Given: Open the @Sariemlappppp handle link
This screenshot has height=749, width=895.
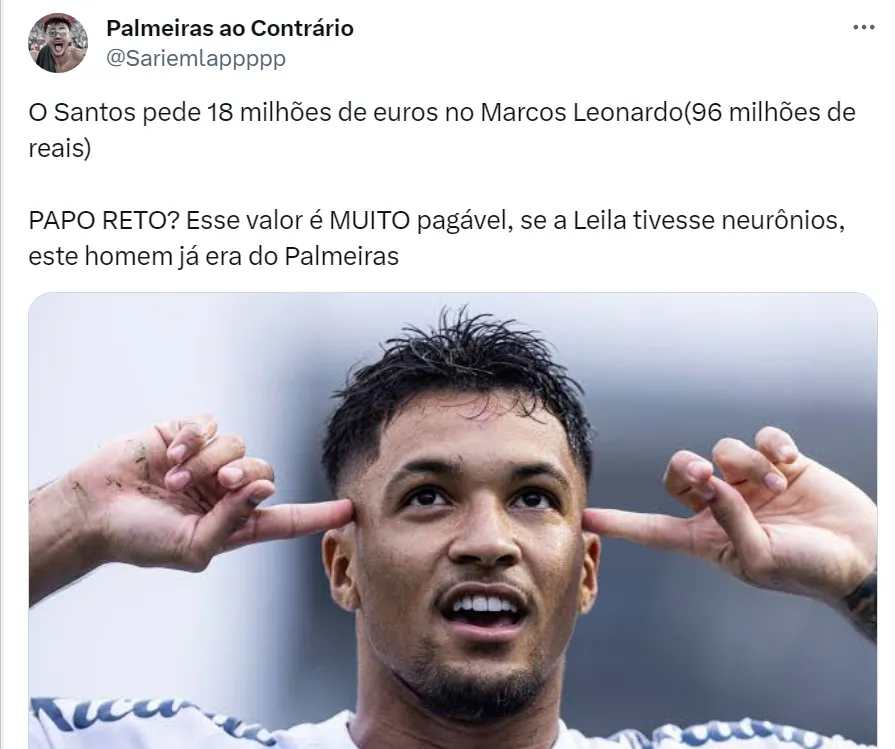Looking at the screenshot, I should [x=196, y=58].
